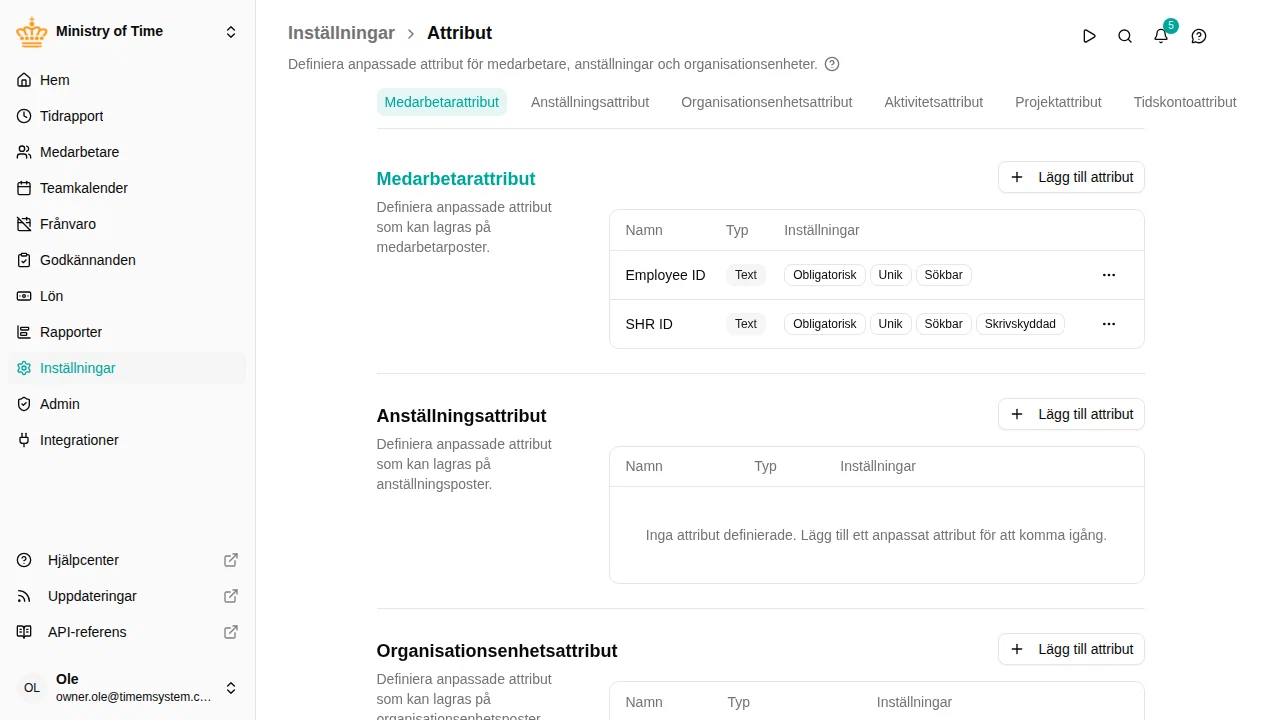Go back to Inställningar via breadcrumb
Screen dimensions: 1280x720
[341, 33]
